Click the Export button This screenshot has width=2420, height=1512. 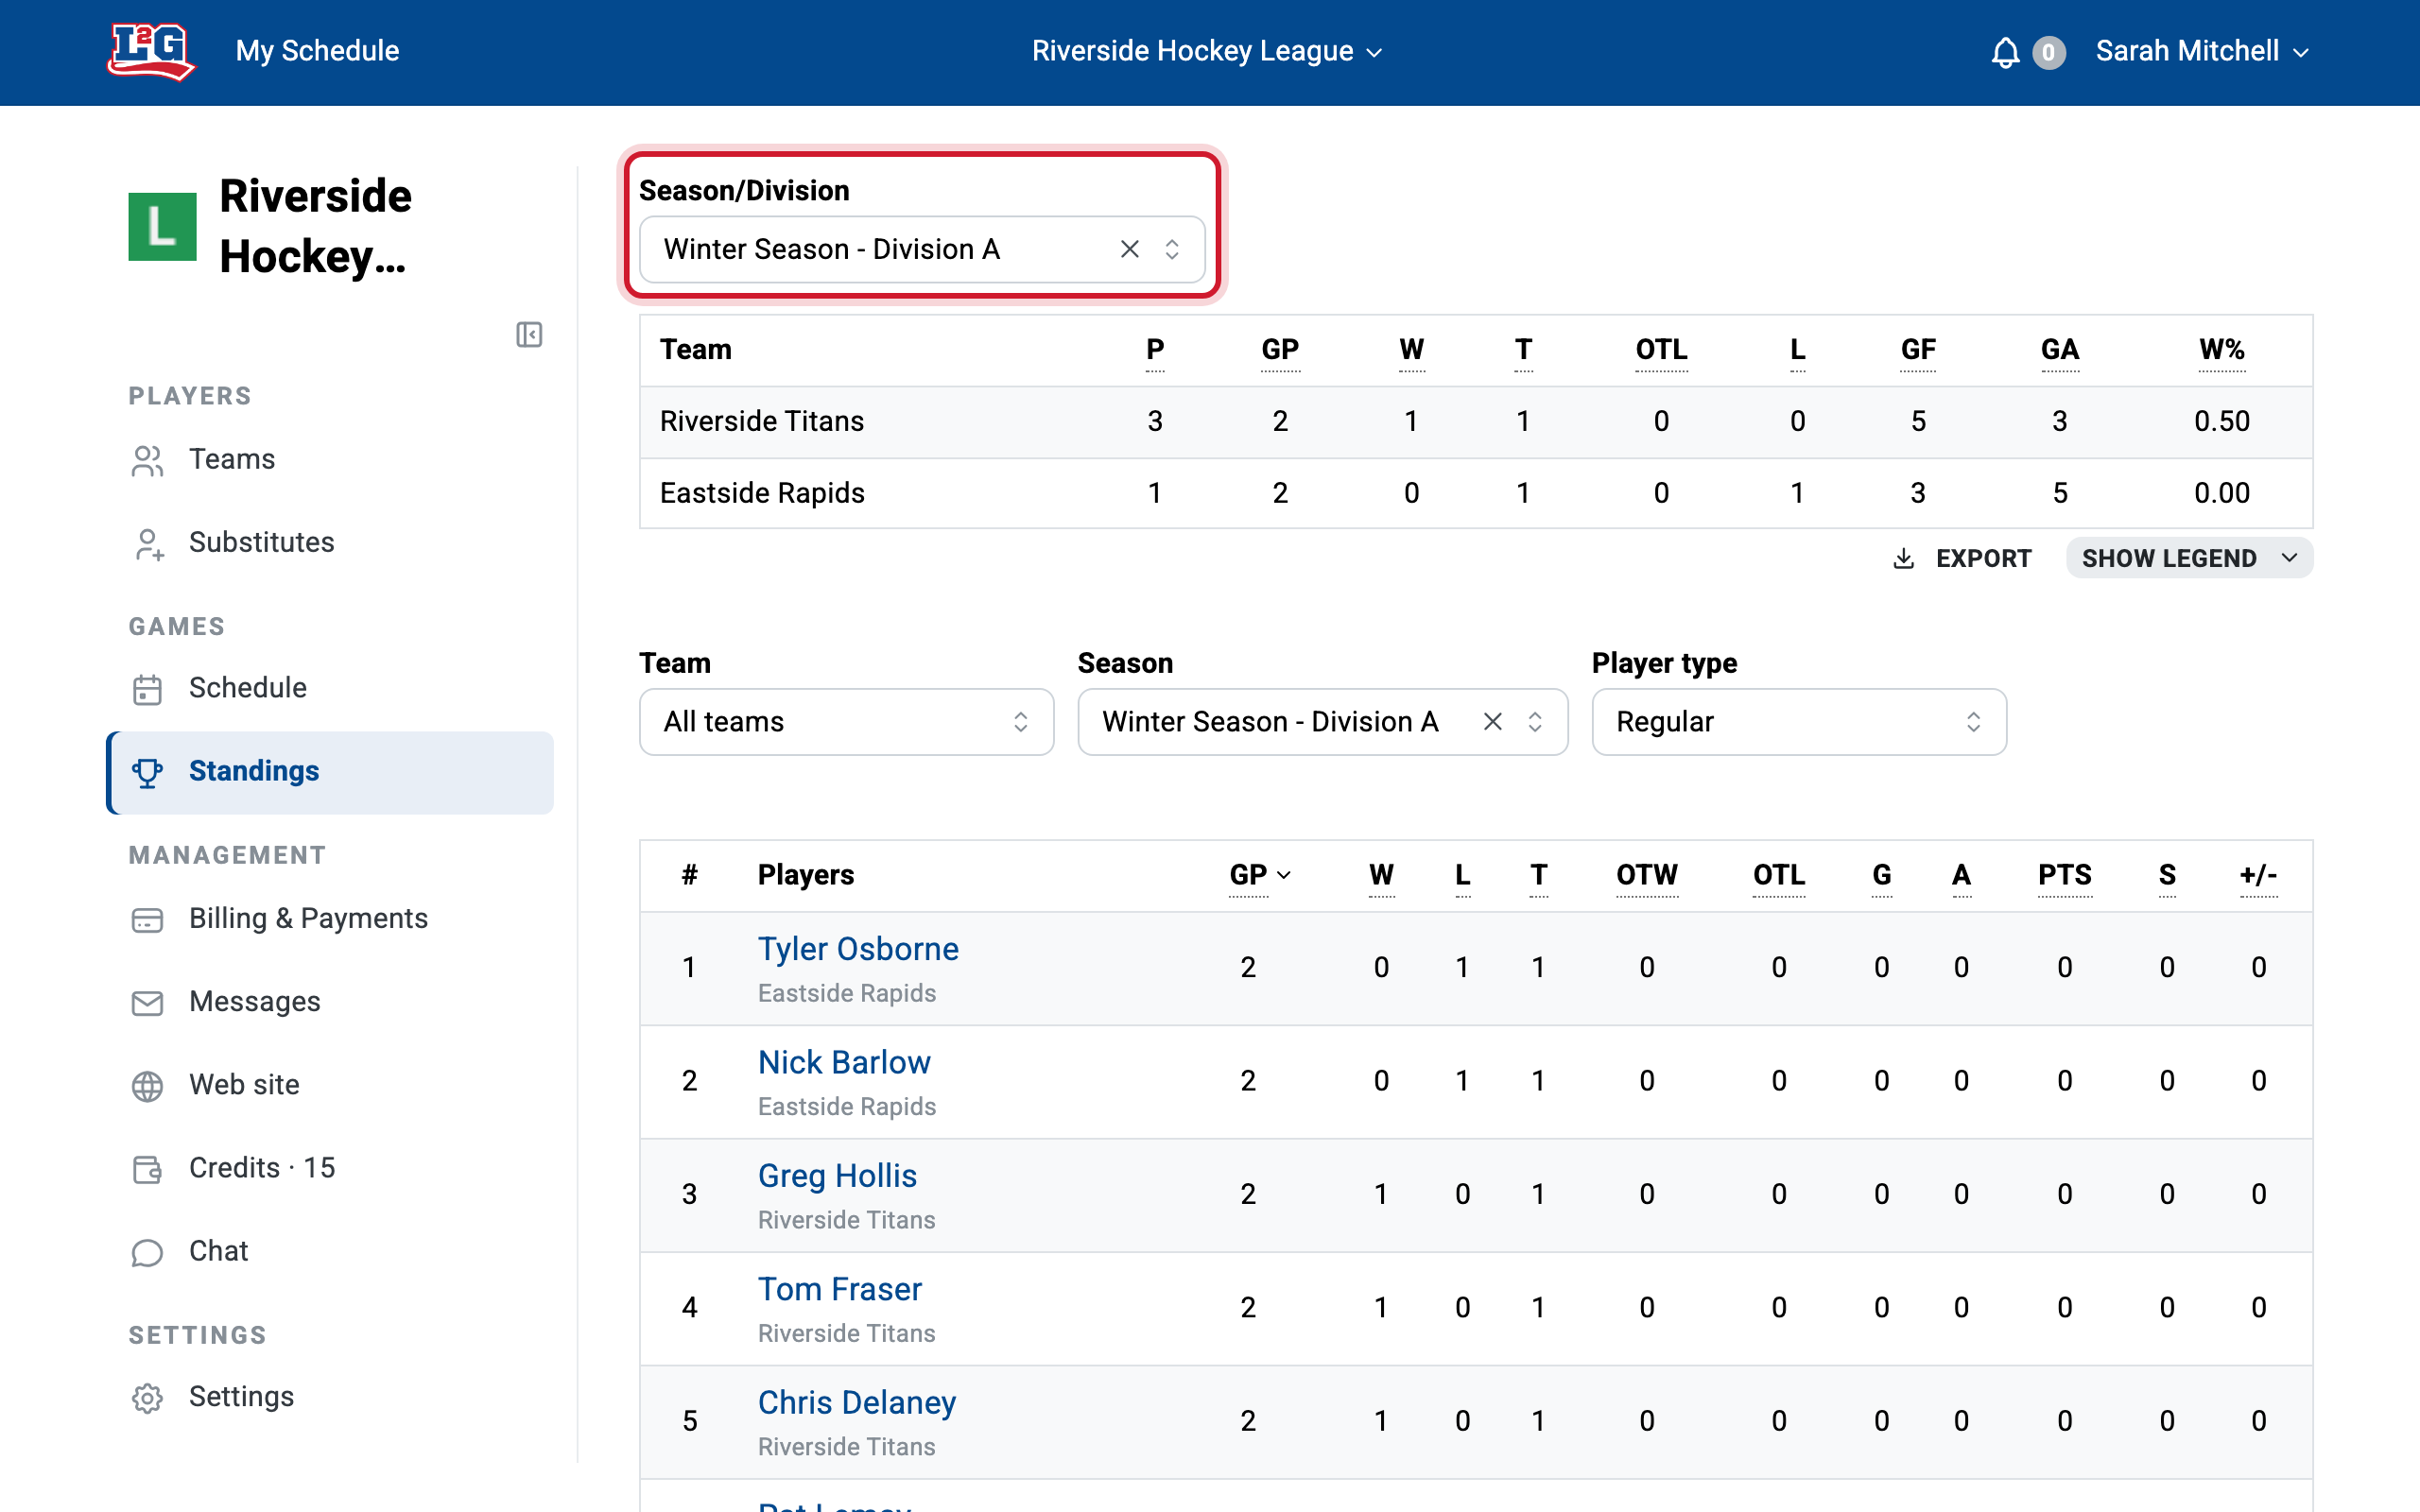click(1962, 558)
